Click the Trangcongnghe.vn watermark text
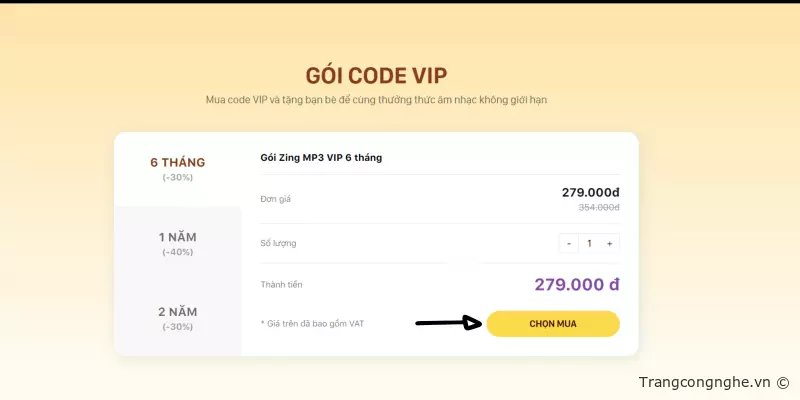The image size is (800, 400). [x=704, y=382]
